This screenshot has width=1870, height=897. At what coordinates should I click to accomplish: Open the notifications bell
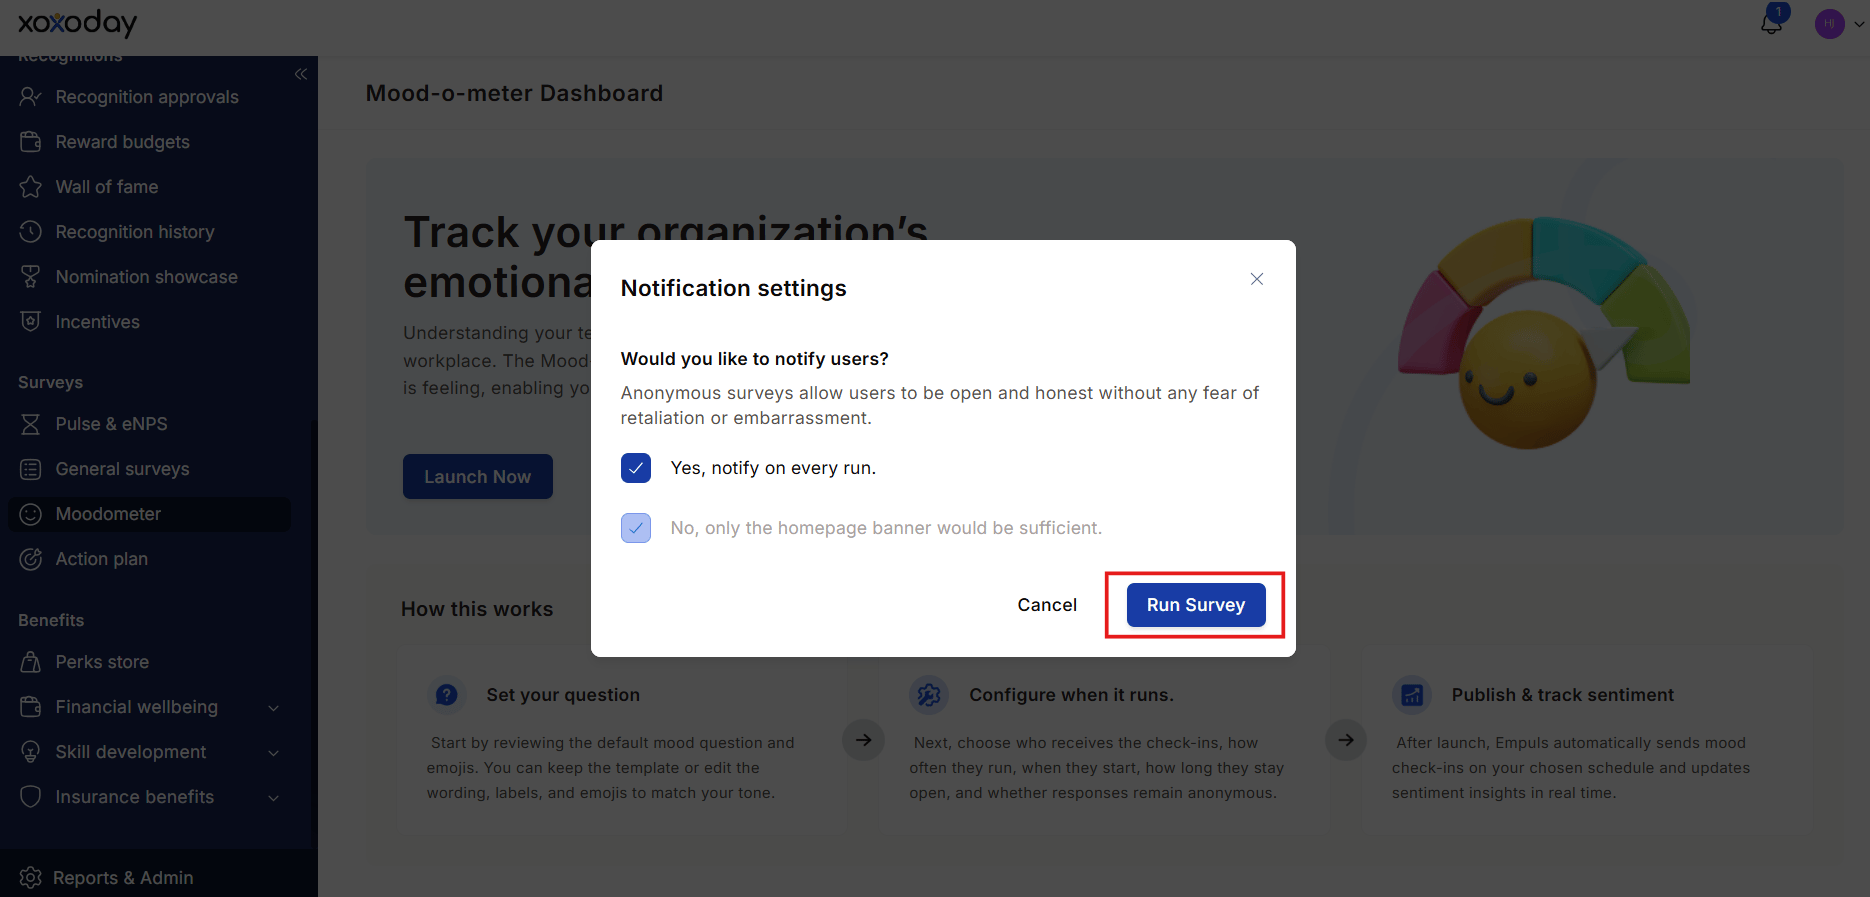click(x=1772, y=23)
